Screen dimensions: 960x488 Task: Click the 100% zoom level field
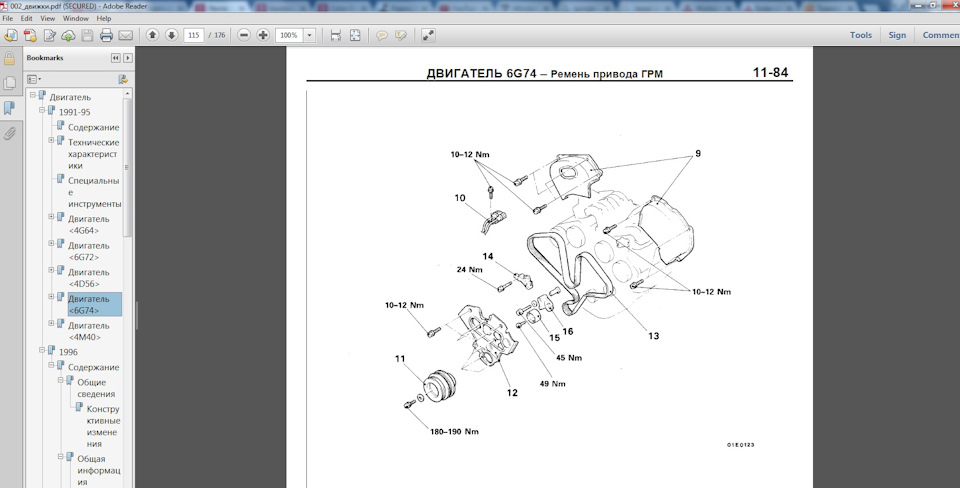(289, 36)
